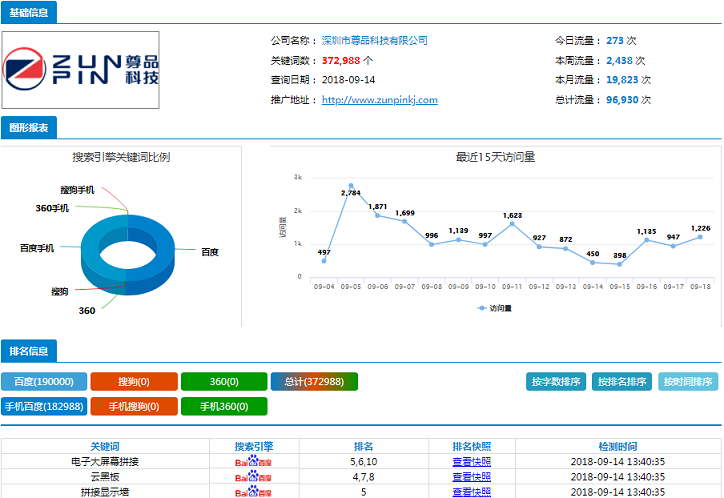Click keyword 云黑板
The height and width of the screenshot is (498, 724).
(105, 477)
